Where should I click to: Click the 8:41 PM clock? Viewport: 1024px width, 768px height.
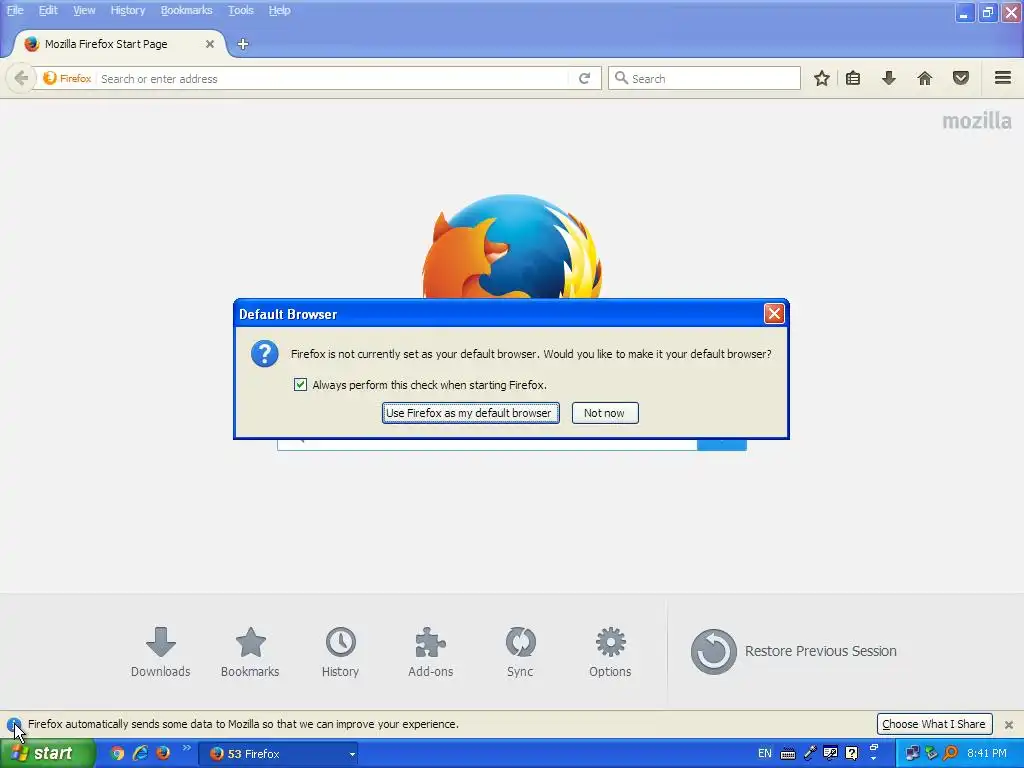click(x=987, y=754)
